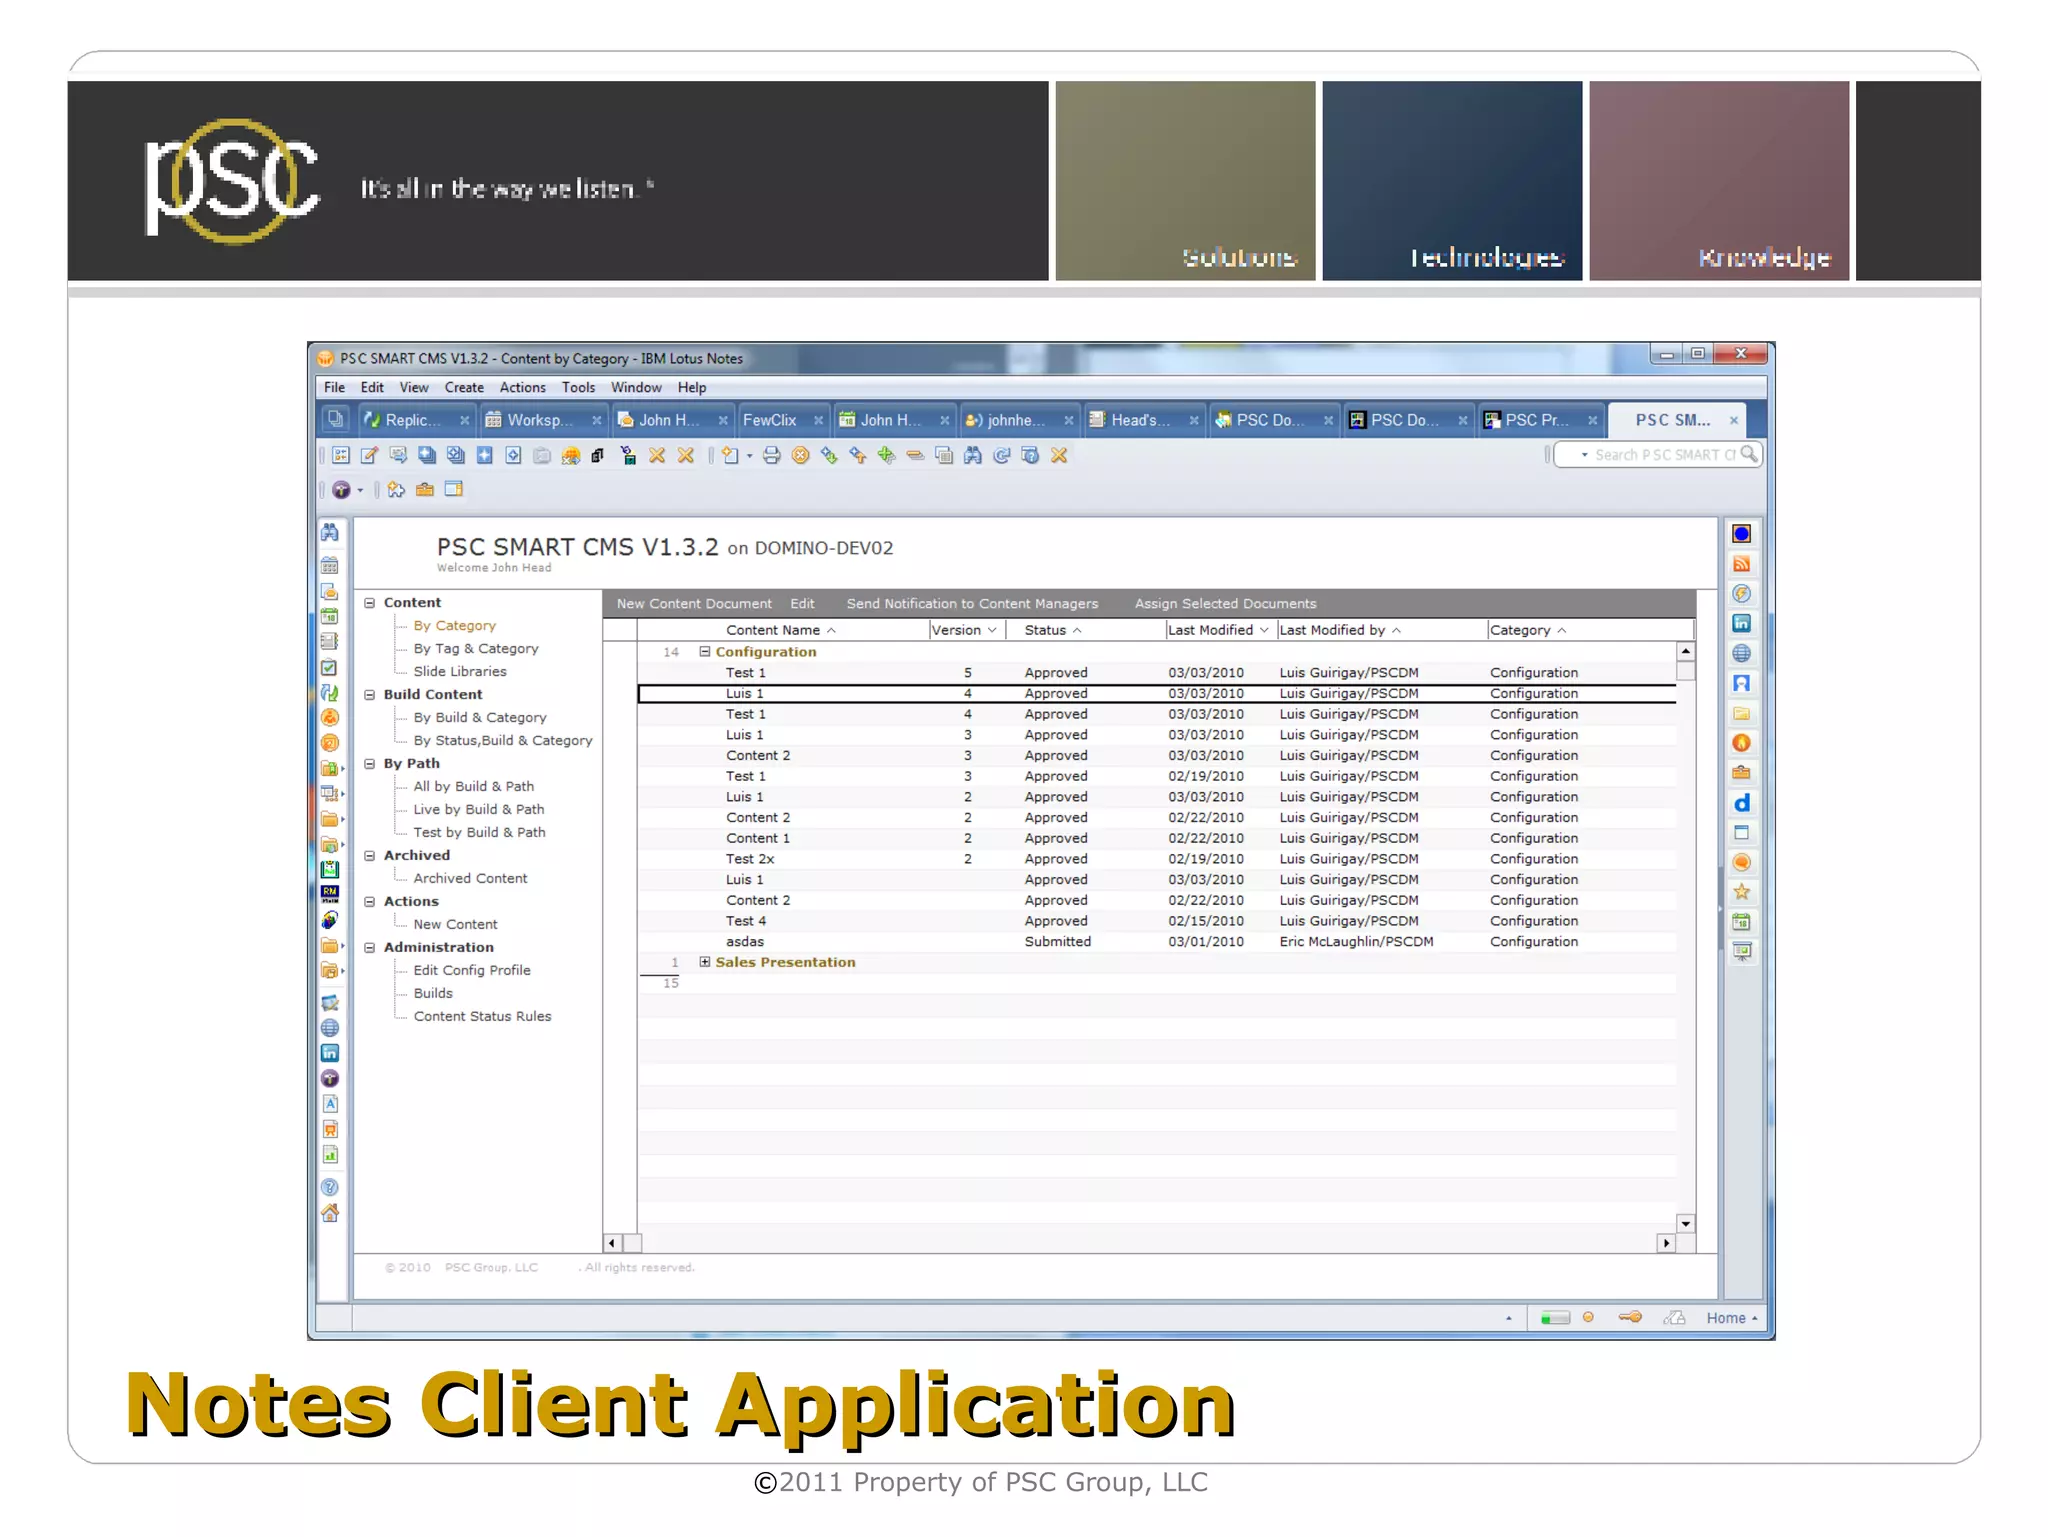
Task: Click the orange toolbox icon in second toolbar row
Action: tap(425, 490)
